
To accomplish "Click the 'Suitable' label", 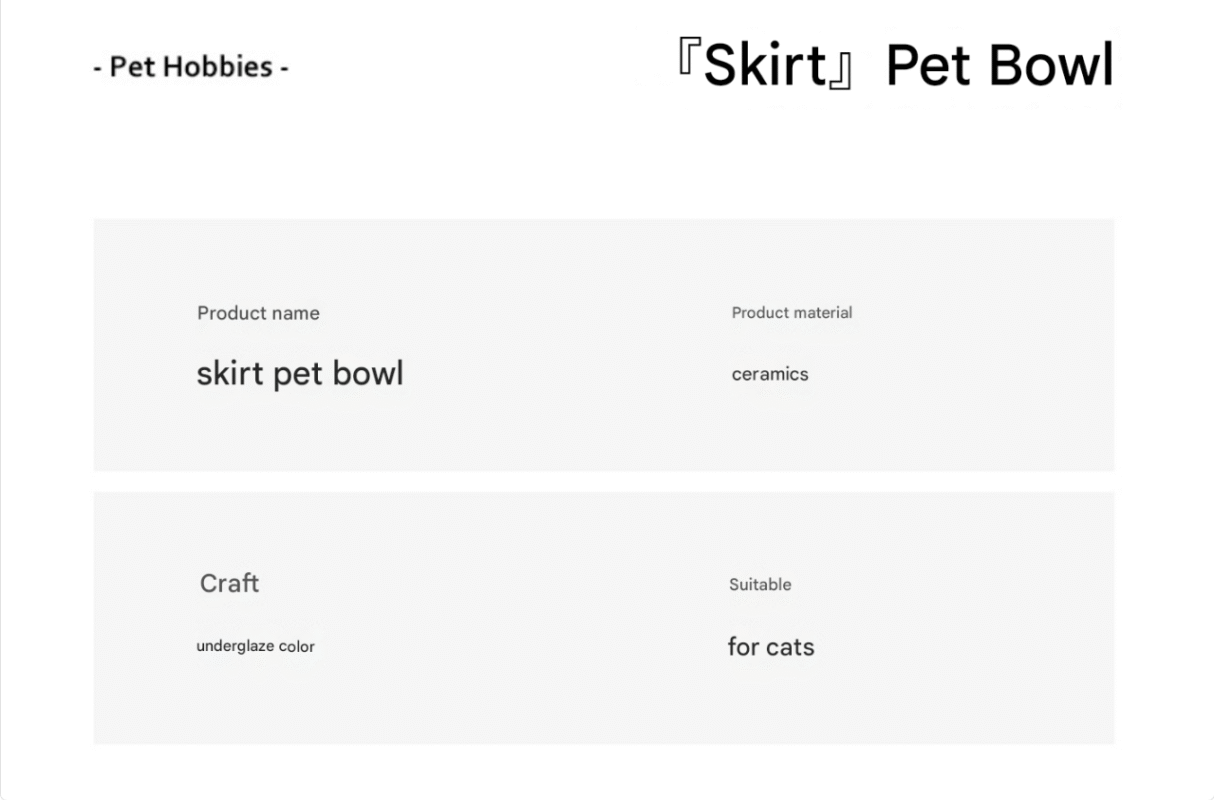I will [x=760, y=585].
